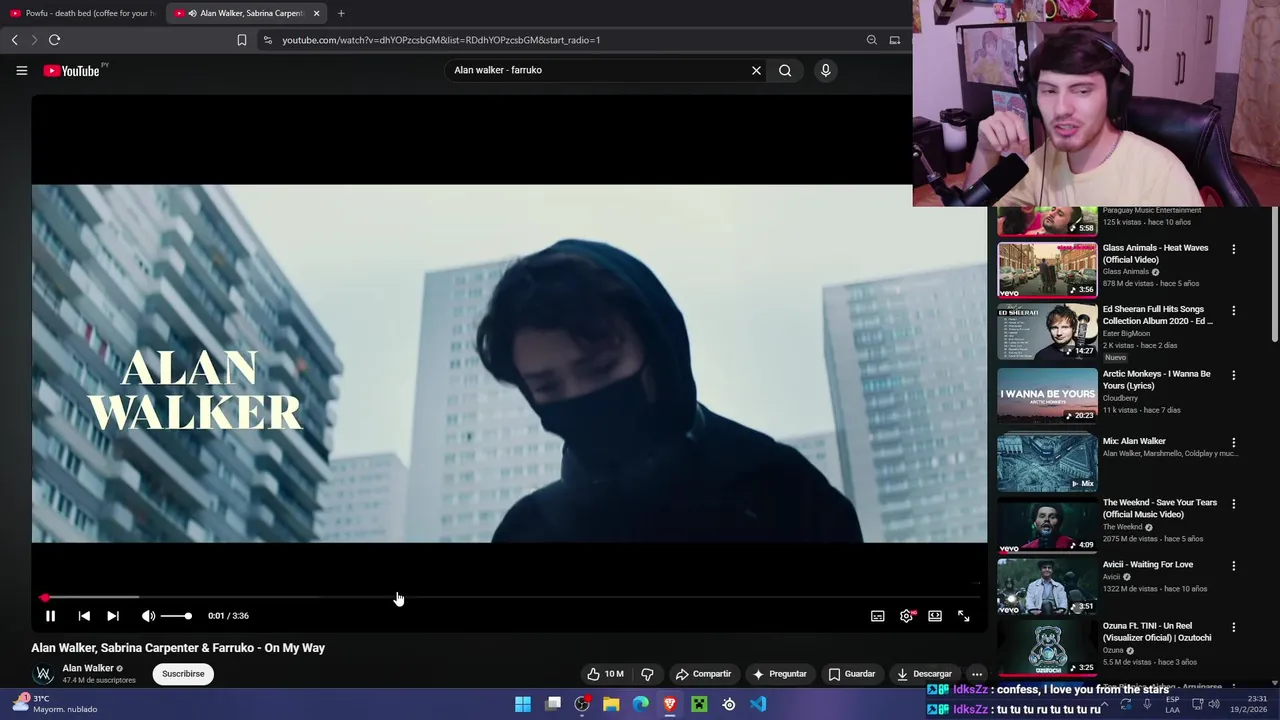Open options for Ozuna Ft. TINI - Un Reel
Image resolution: width=1280 pixels, height=720 pixels.
pyautogui.click(x=1233, y=627)
